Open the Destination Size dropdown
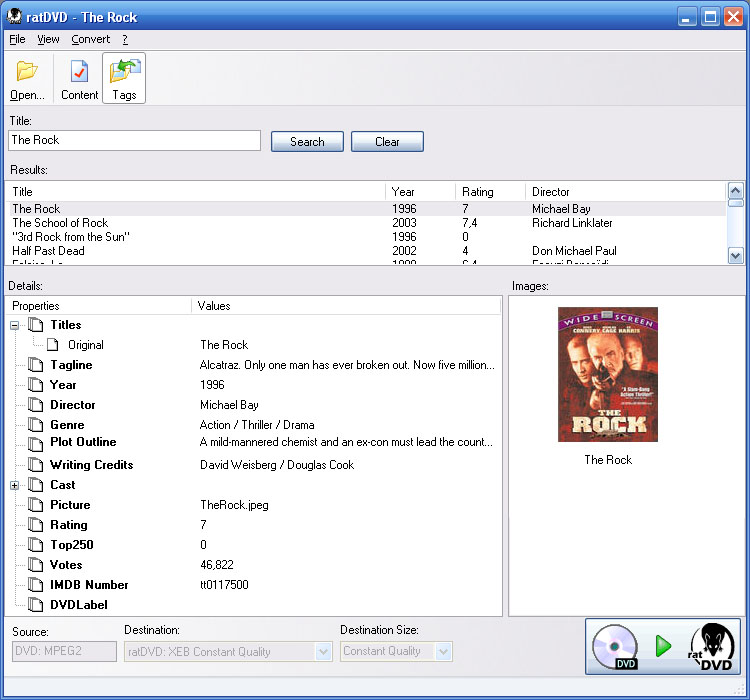The image size is (750, 700). [x=444, y=652]
